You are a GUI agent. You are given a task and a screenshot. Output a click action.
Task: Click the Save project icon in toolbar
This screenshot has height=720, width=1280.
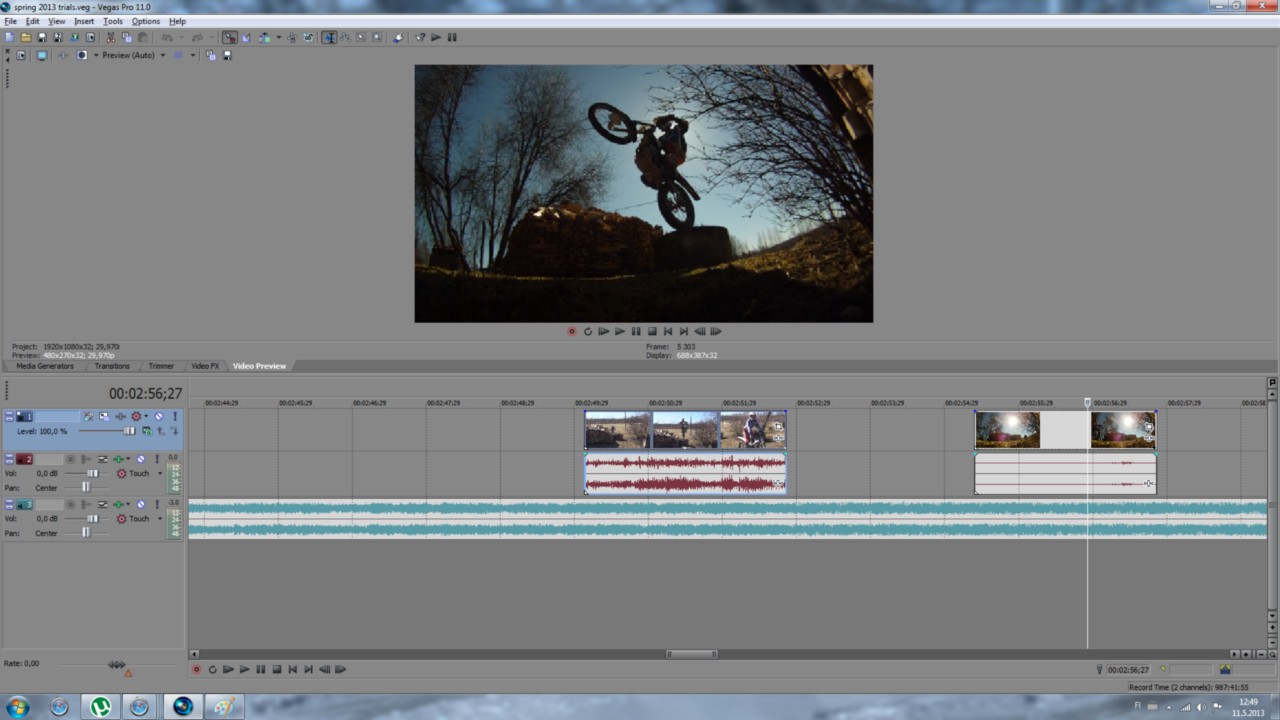coord(42,38)
